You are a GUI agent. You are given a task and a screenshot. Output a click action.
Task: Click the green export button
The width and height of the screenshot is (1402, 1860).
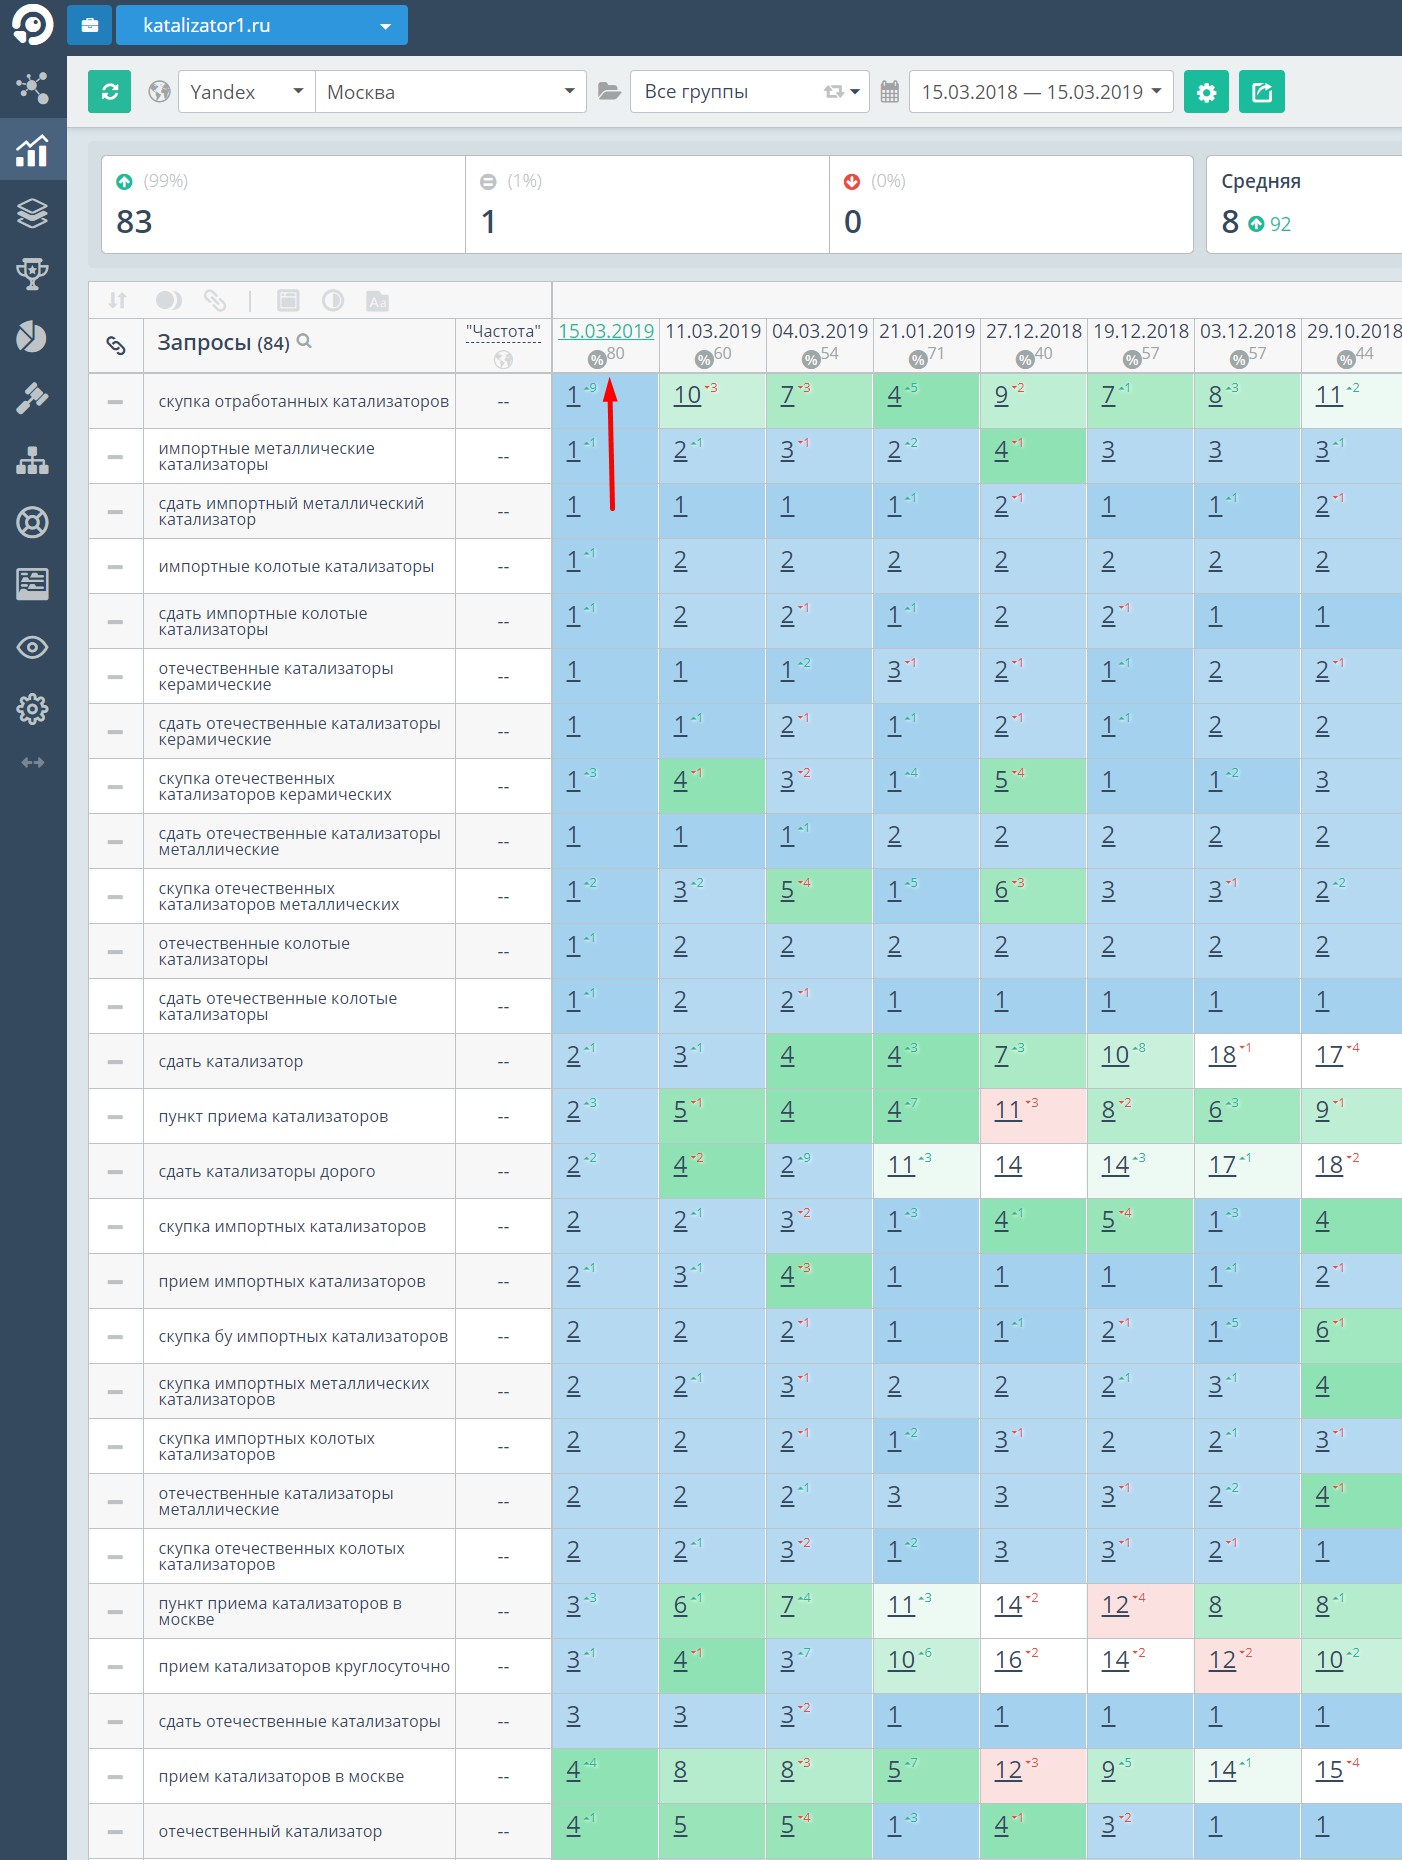(x=1262, y=92)
